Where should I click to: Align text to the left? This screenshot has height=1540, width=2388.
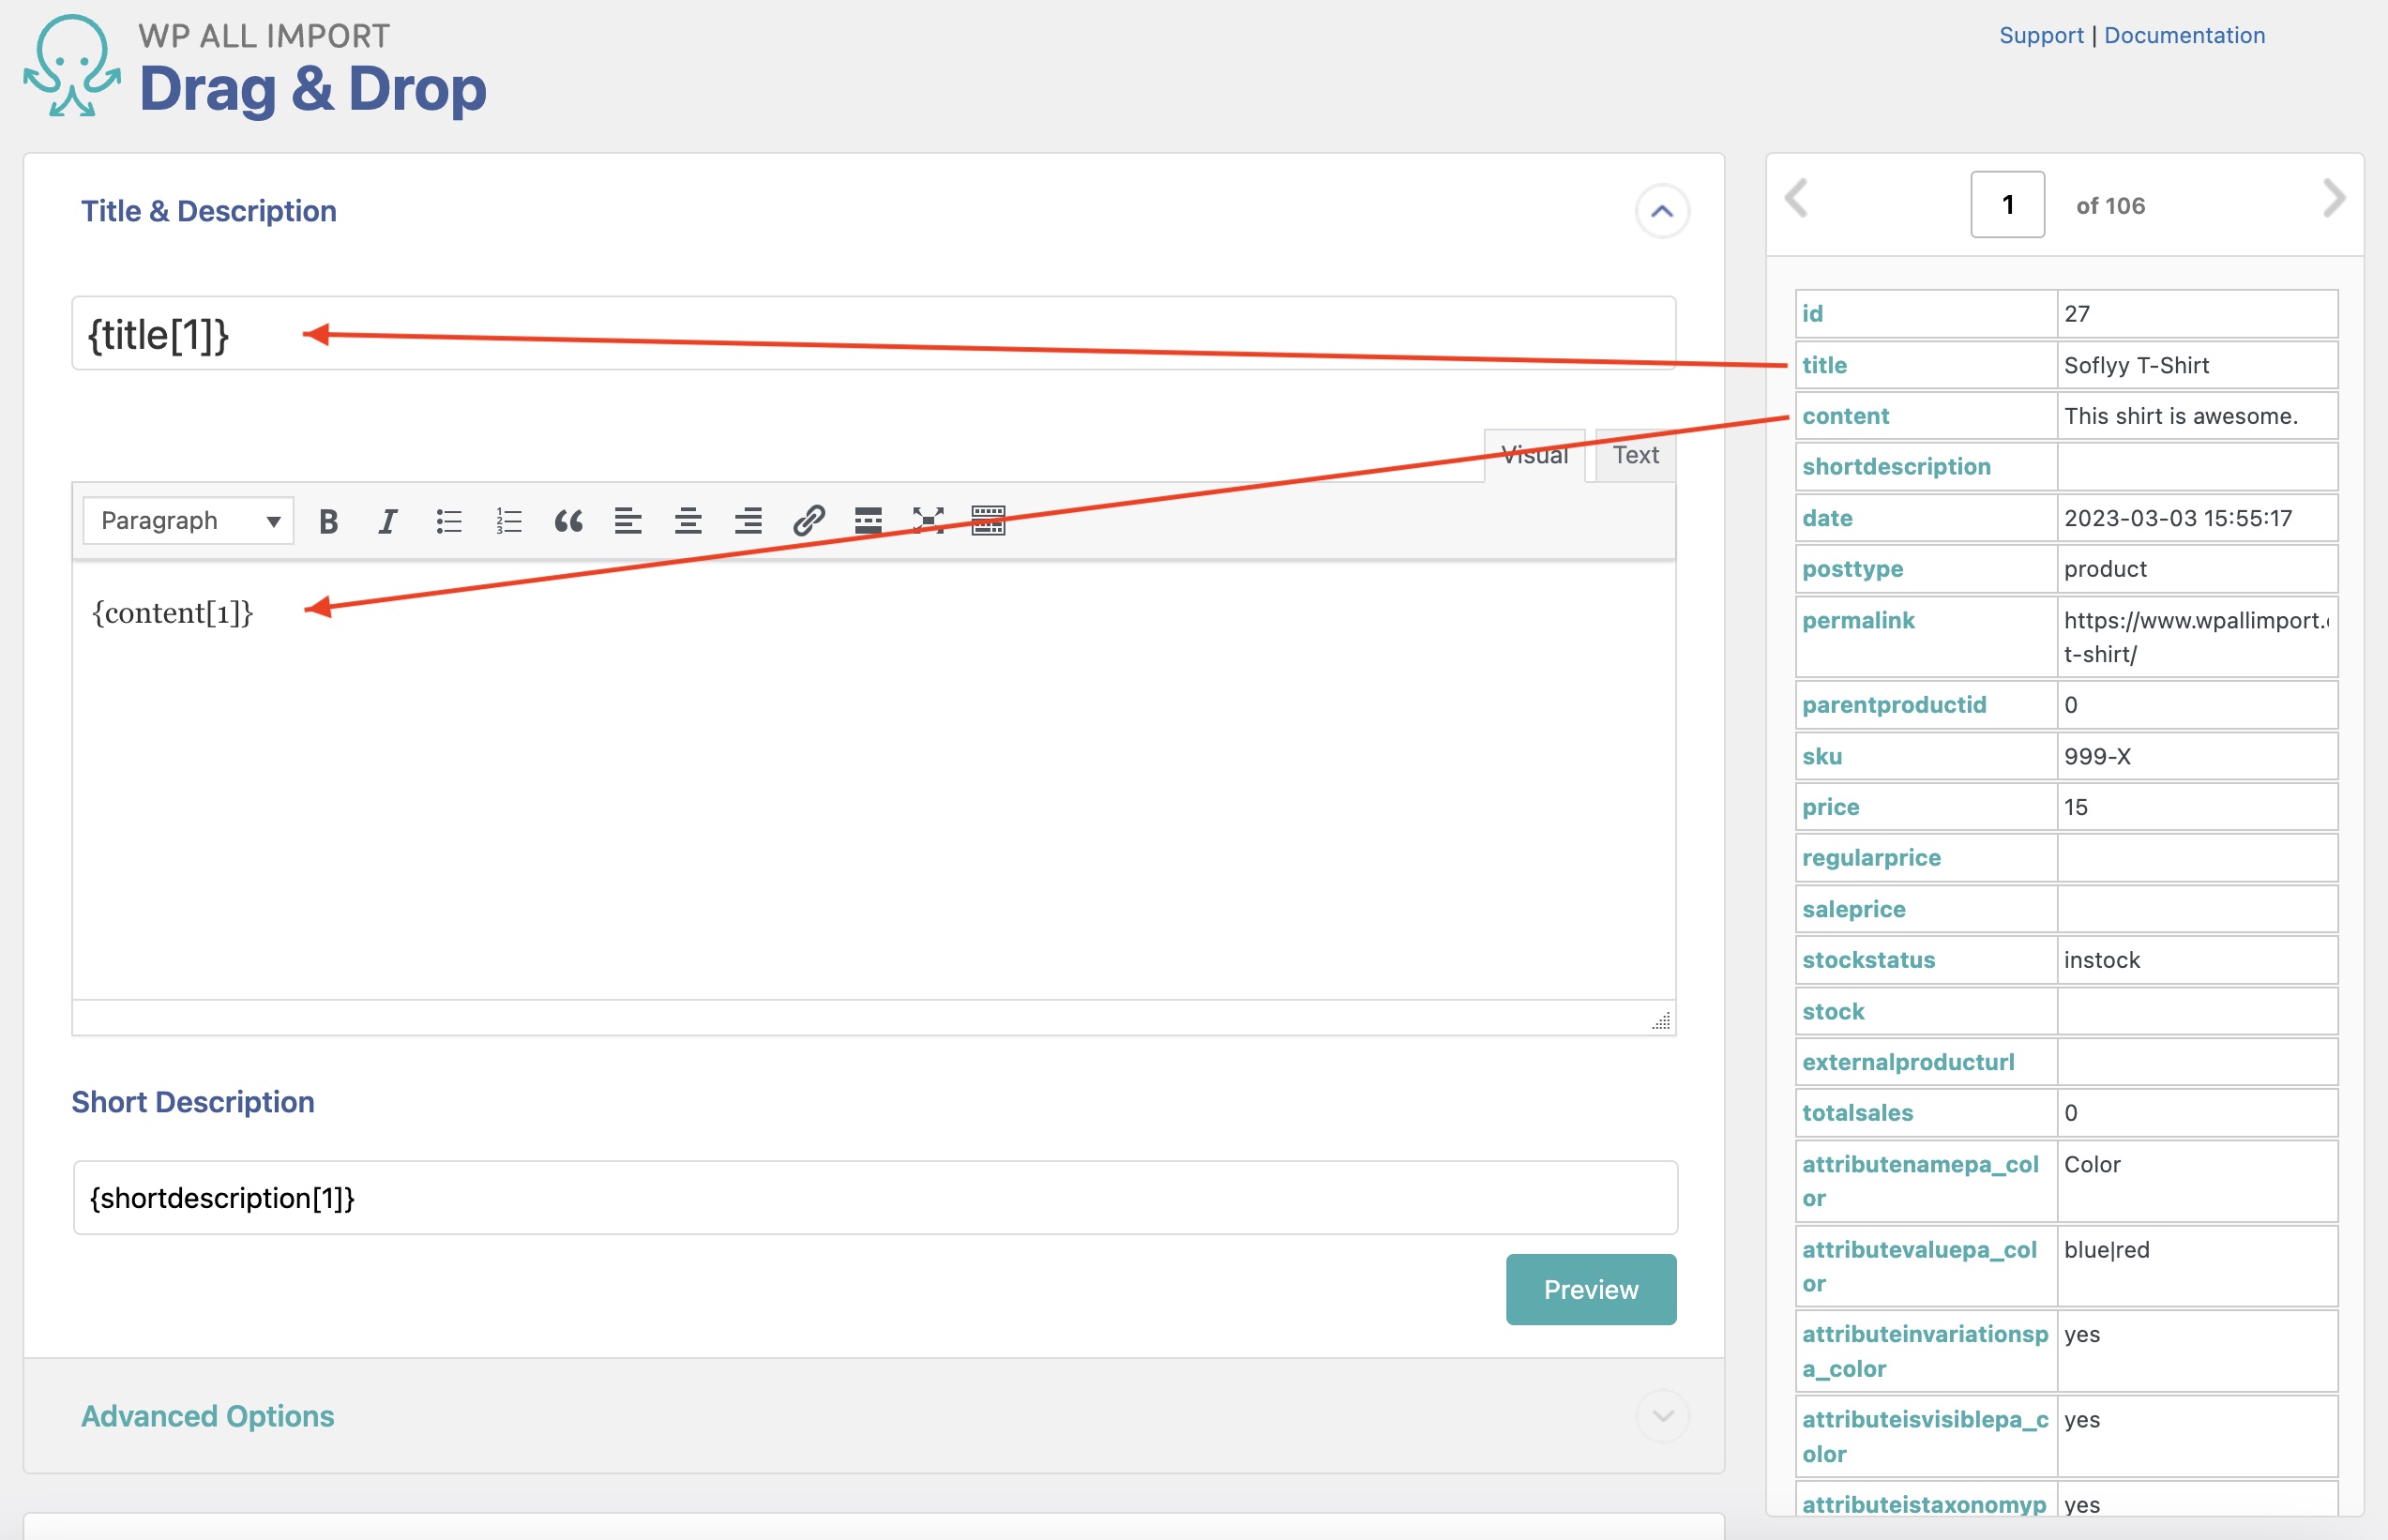point(628,521)
